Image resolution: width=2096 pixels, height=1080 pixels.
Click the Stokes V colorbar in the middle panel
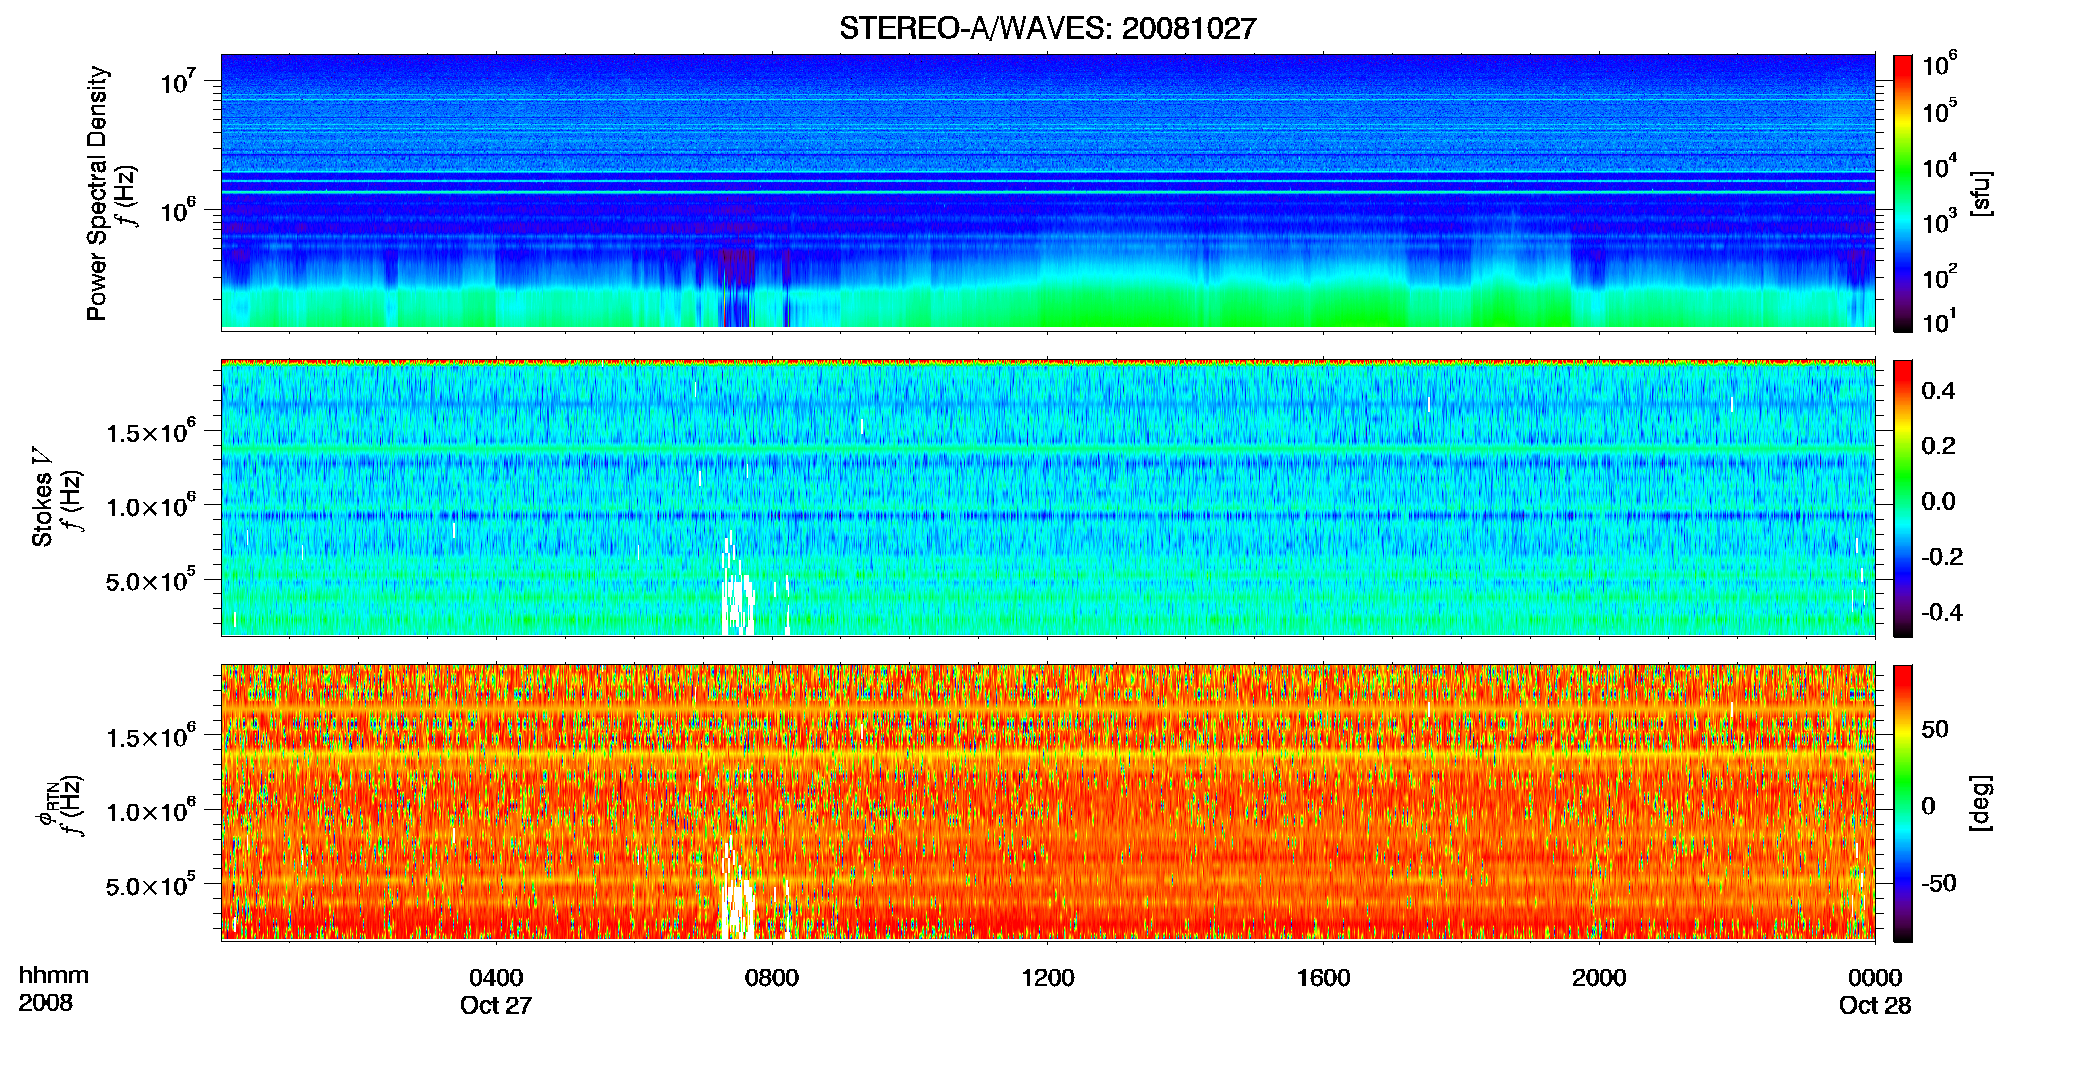(x=1903, y=498)
